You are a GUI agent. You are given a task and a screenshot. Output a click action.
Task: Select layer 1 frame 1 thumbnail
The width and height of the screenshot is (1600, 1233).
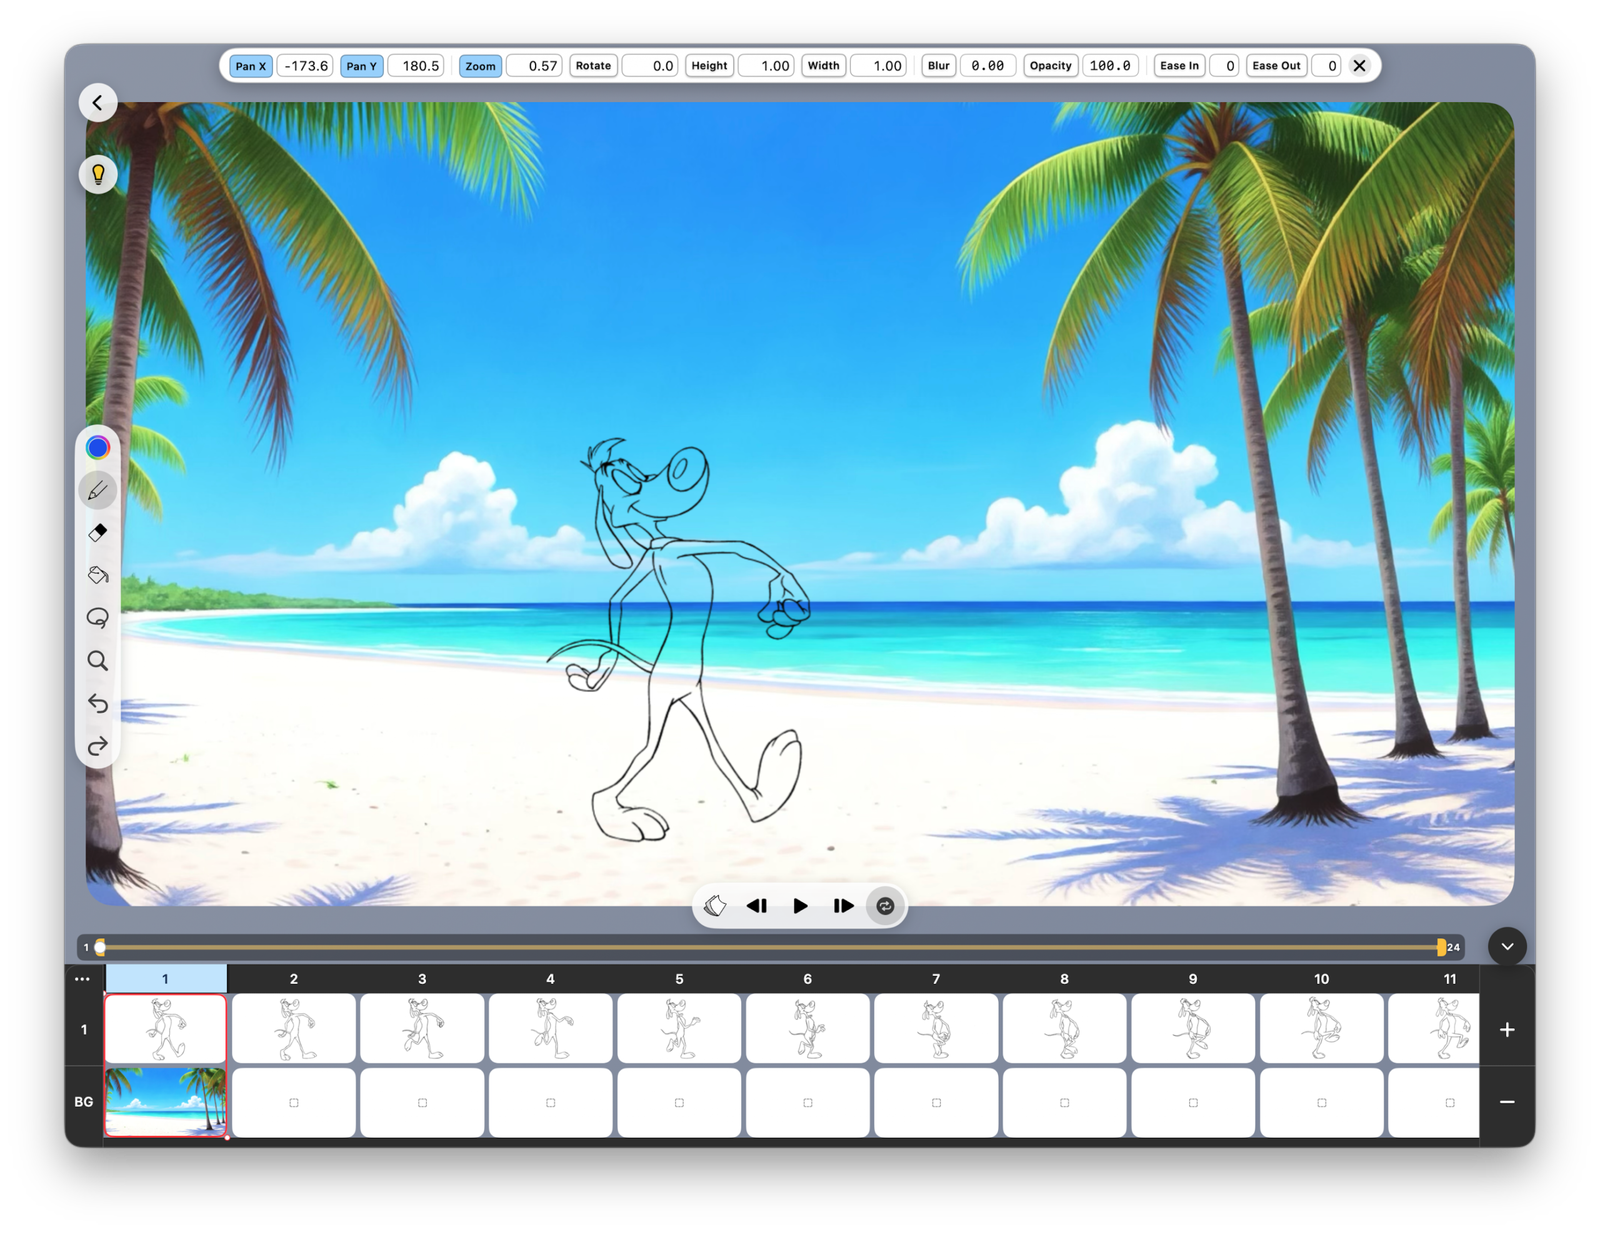pos(166,1029)
